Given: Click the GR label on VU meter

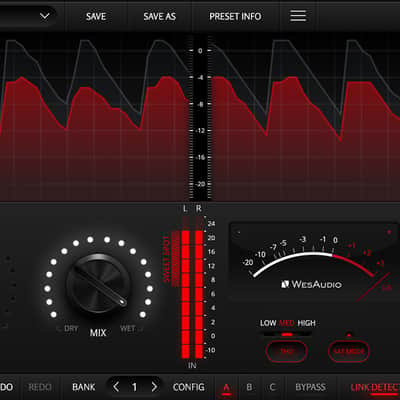Looking at the screenshot, I should pyautogui.click(x=386, y=288).
